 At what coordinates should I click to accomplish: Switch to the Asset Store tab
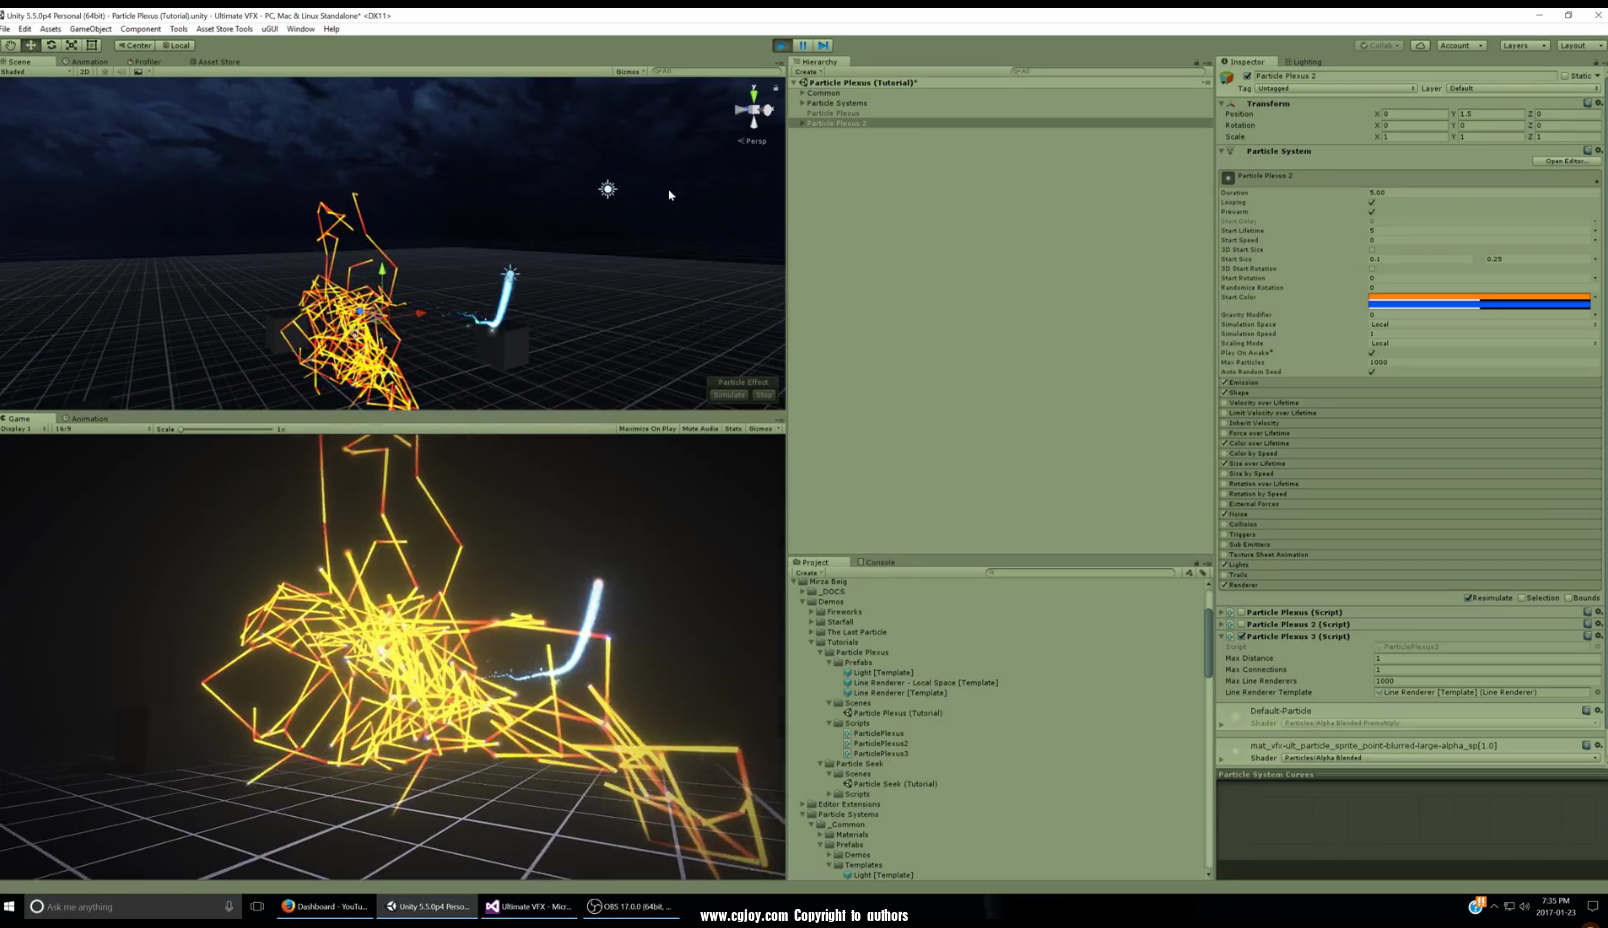pyautogui.click(x=214, y=62)
